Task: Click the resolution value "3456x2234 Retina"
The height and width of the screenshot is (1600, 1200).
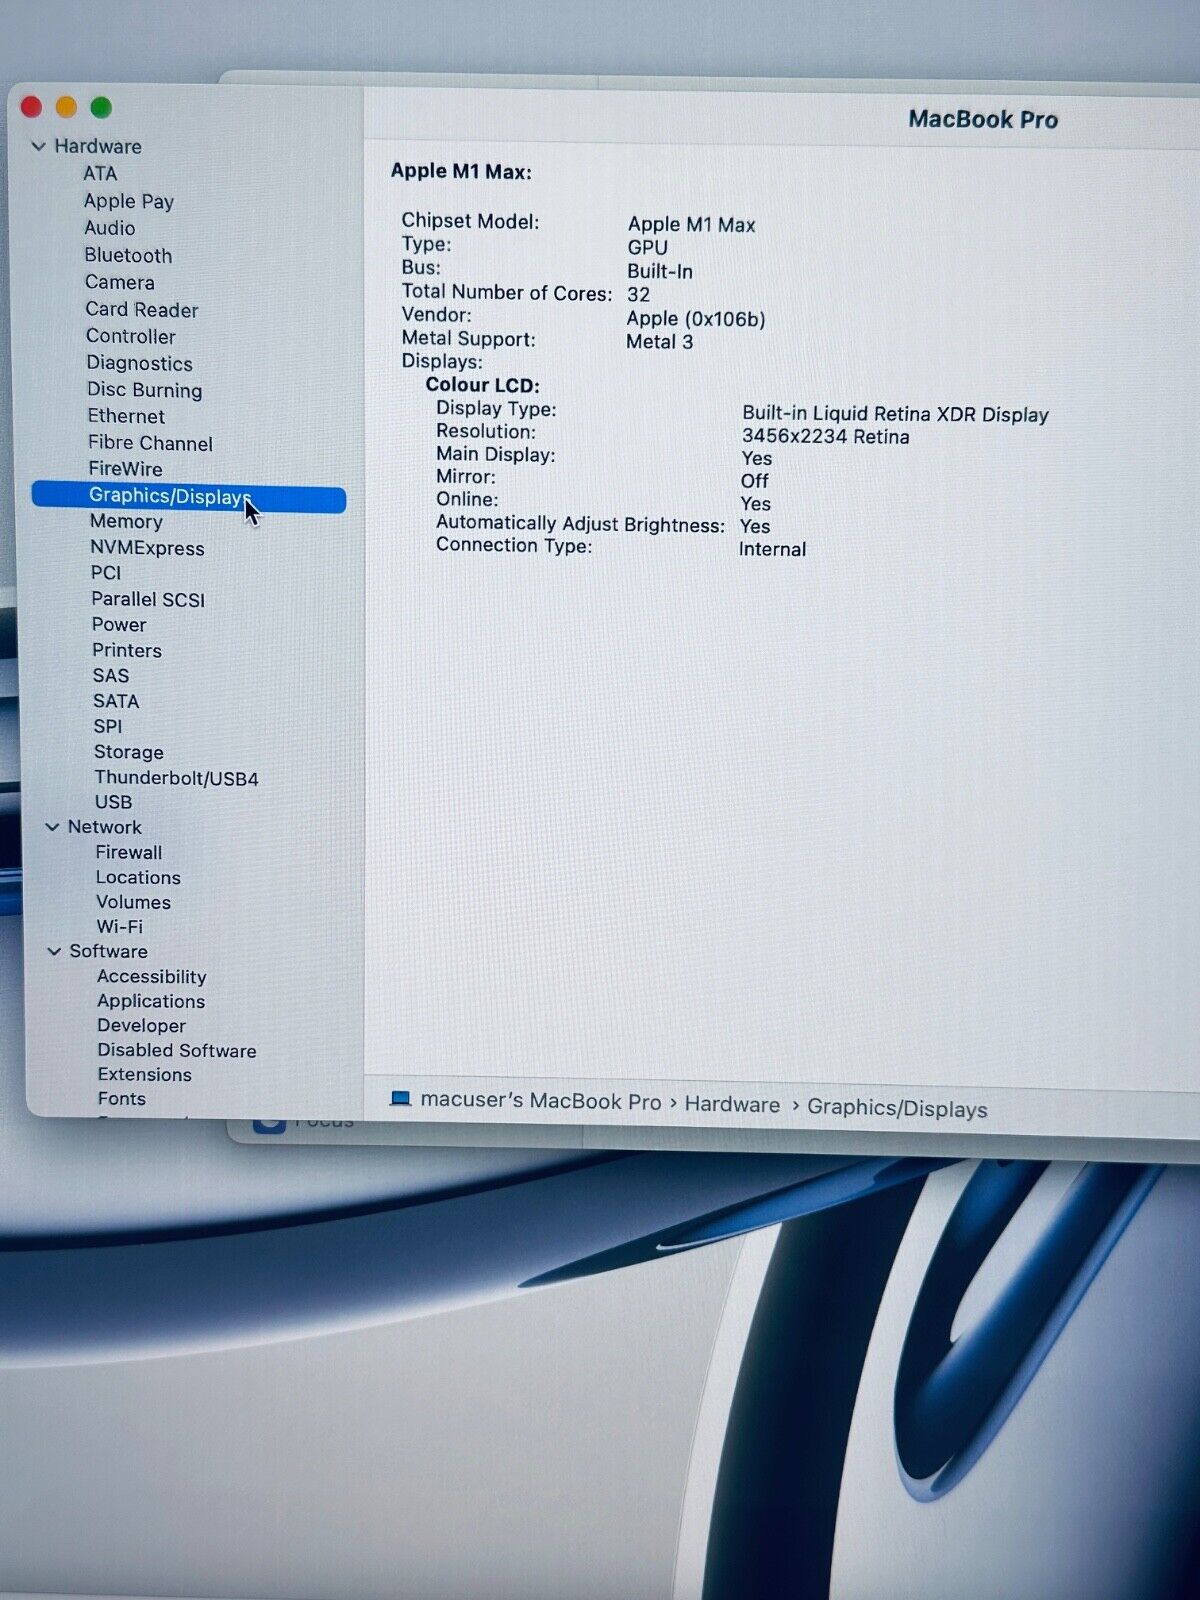Action: click(x=826, y=436)
